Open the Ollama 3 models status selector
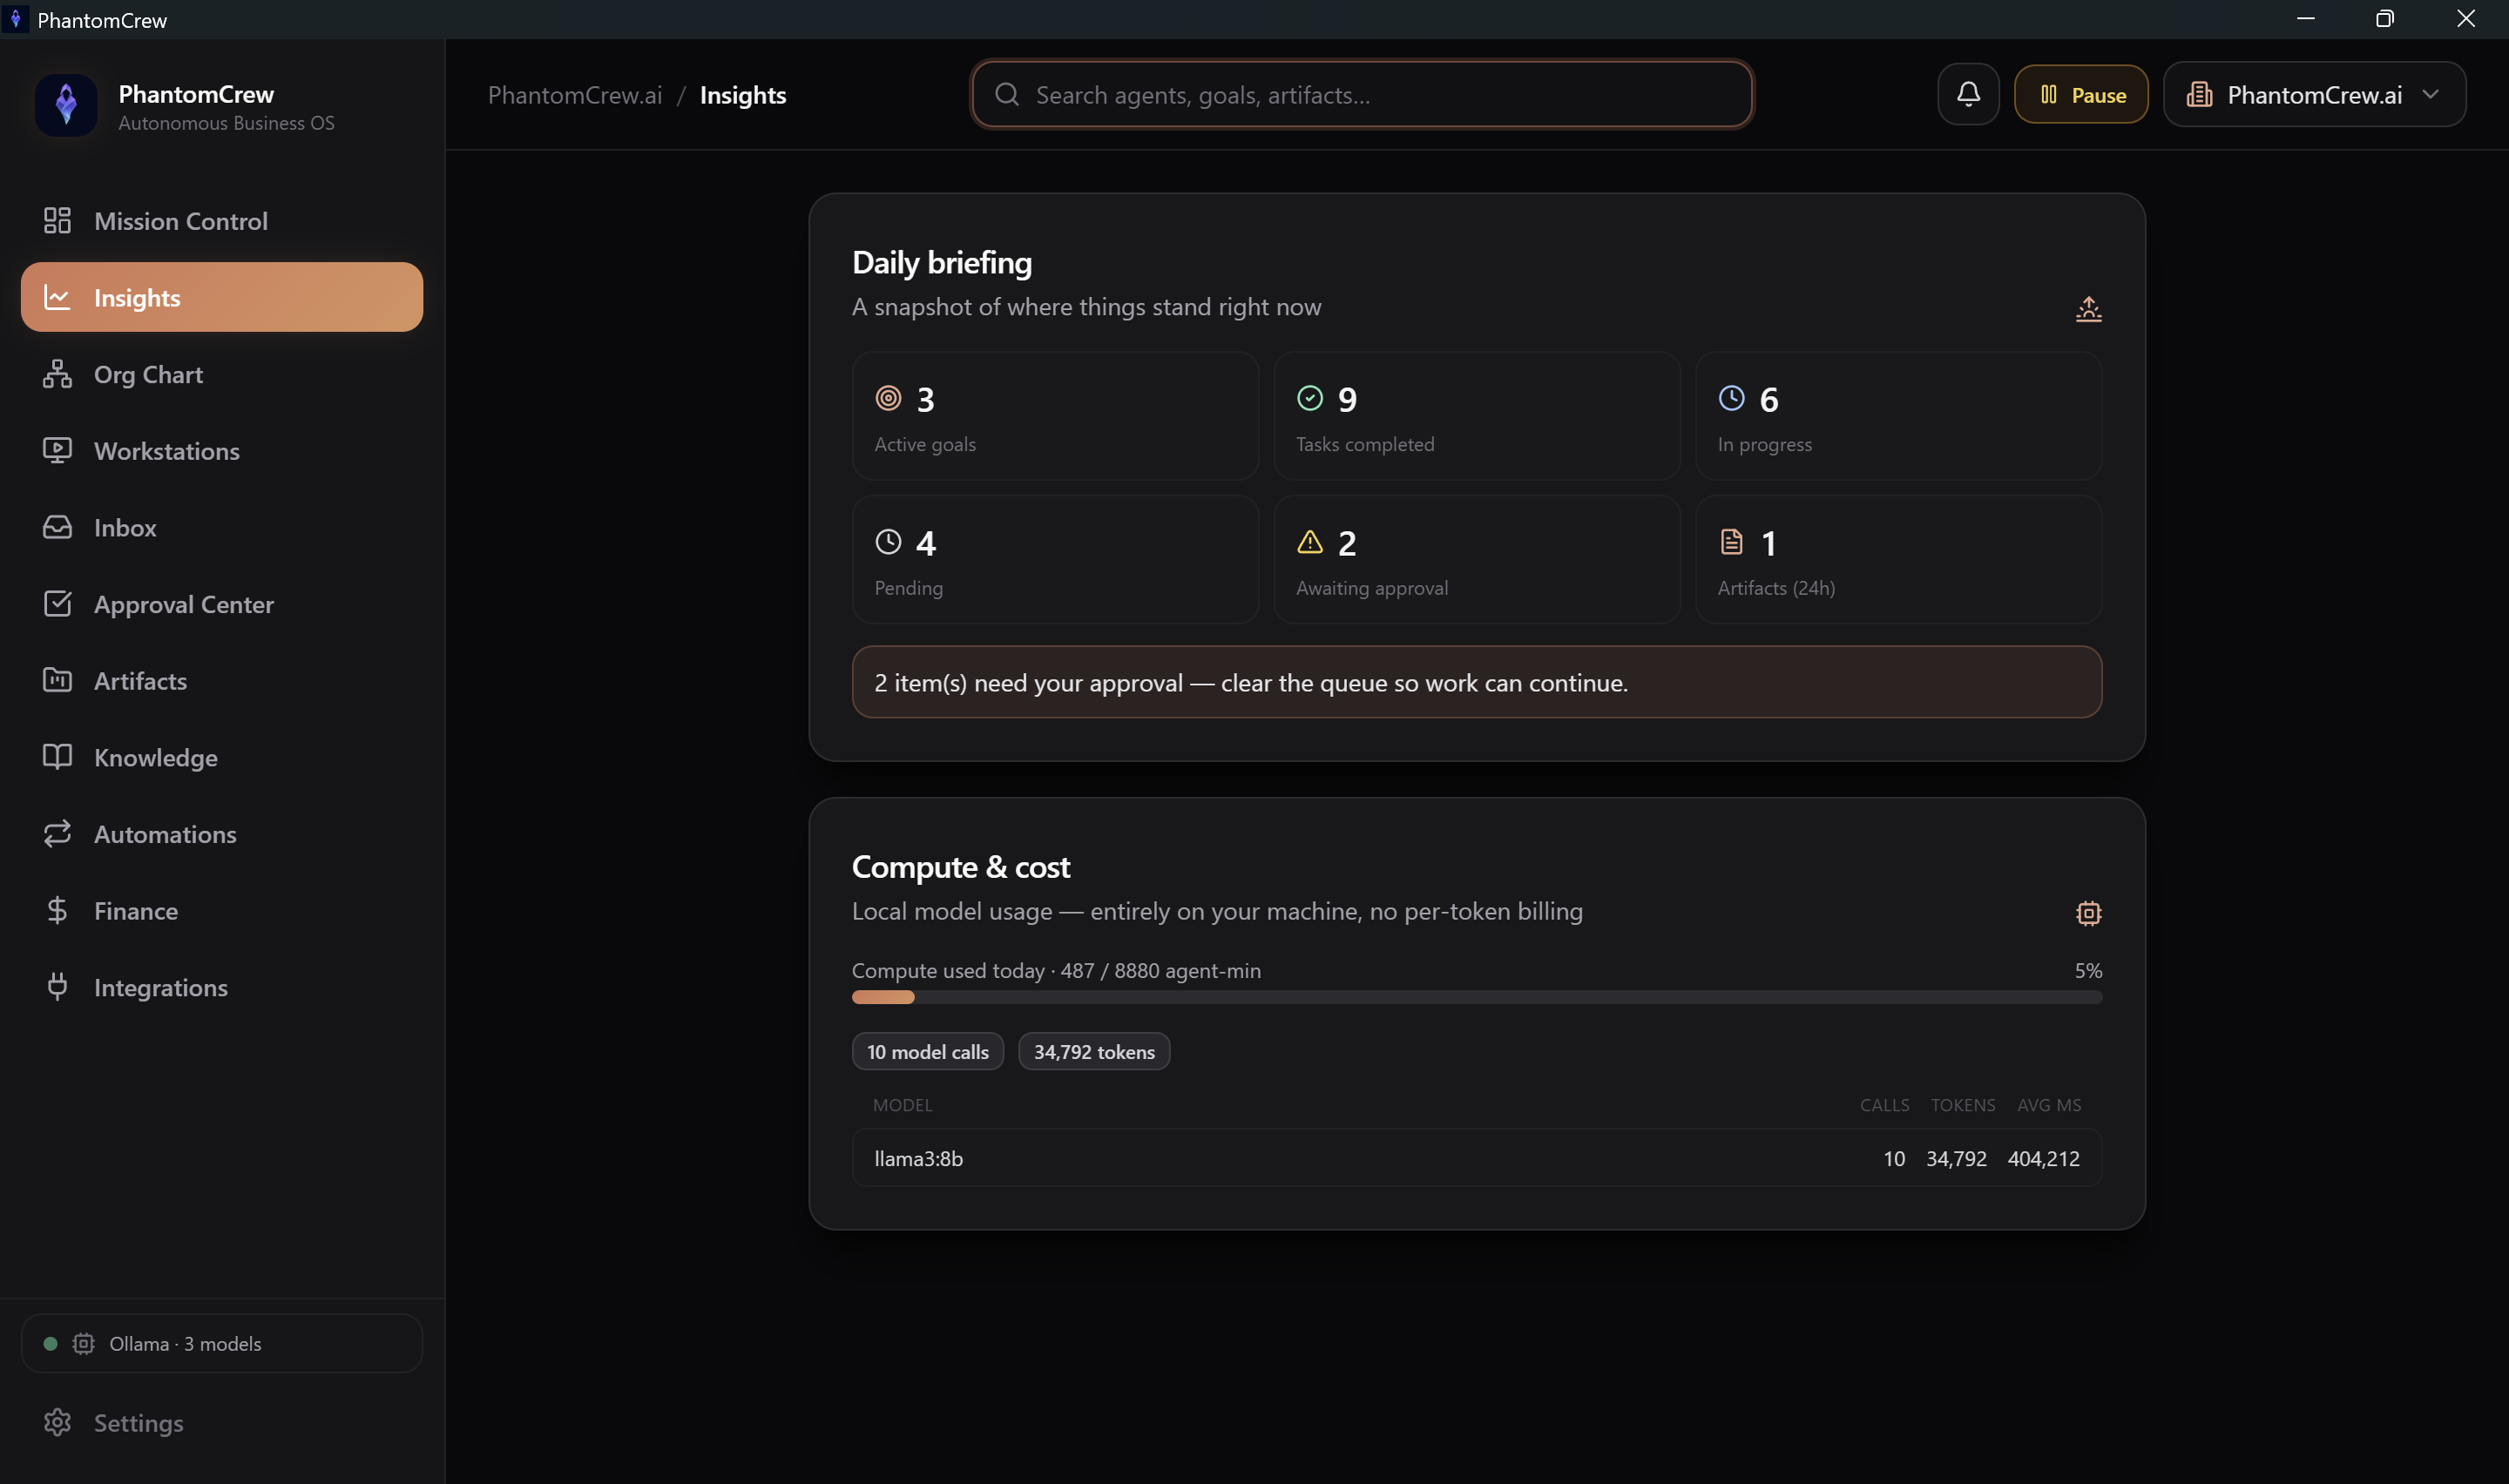Screen dimensions: 2509x1484 [222, 1343]
